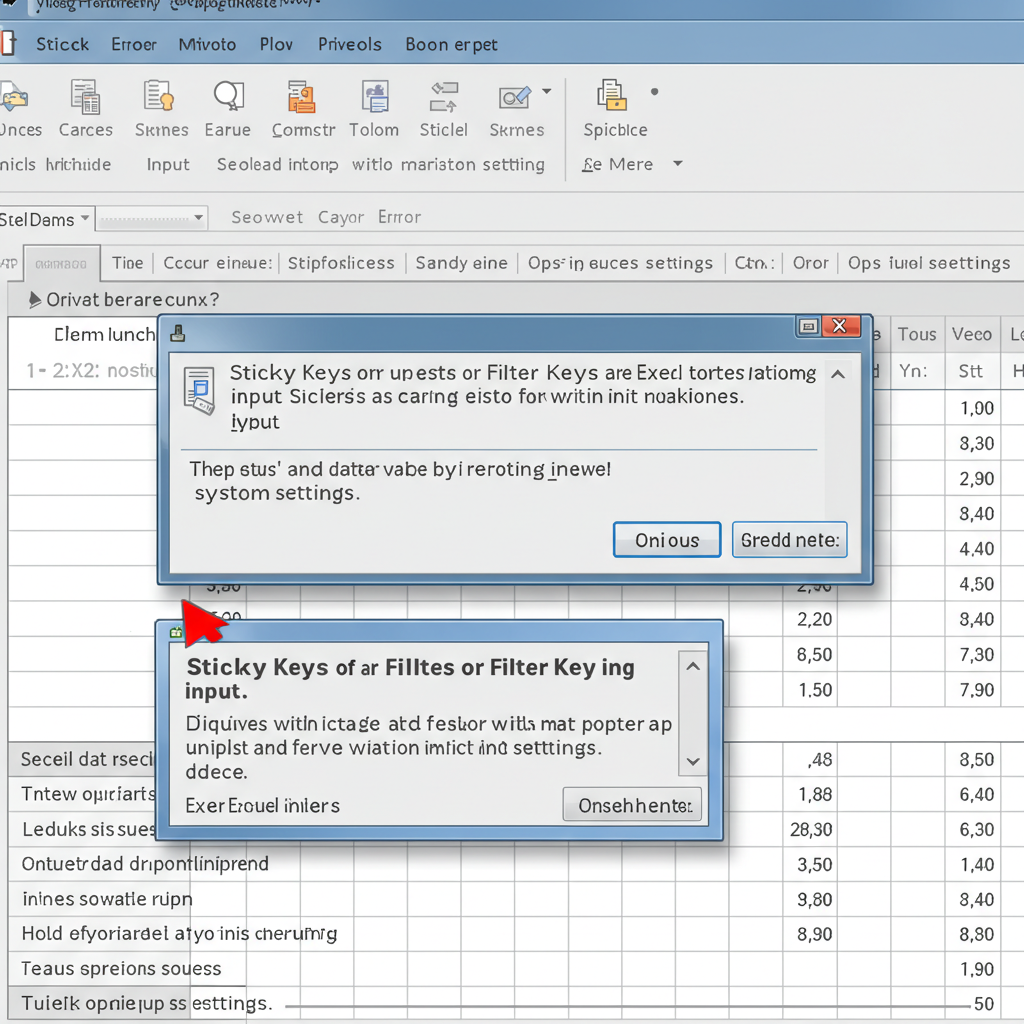Click the arrow icon beside Orivat berarecunx
This screenshot has height=1024, width=1024.
(35, 300)
